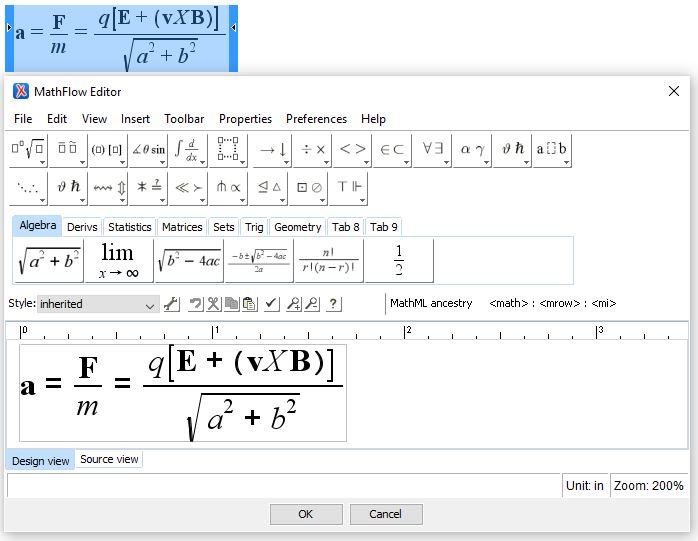698x541 pixels.
Task: Open the superscript and radical templates palette
Action: coord(28,151)
